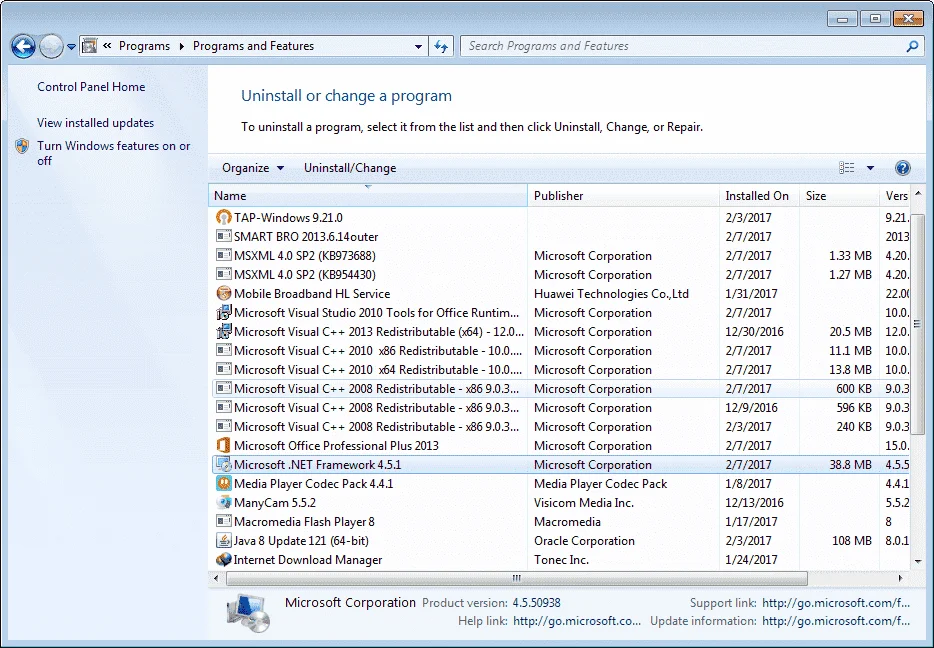Click the Search Programs and Features field
The image size is (934, 648).
tap(683, 46)
